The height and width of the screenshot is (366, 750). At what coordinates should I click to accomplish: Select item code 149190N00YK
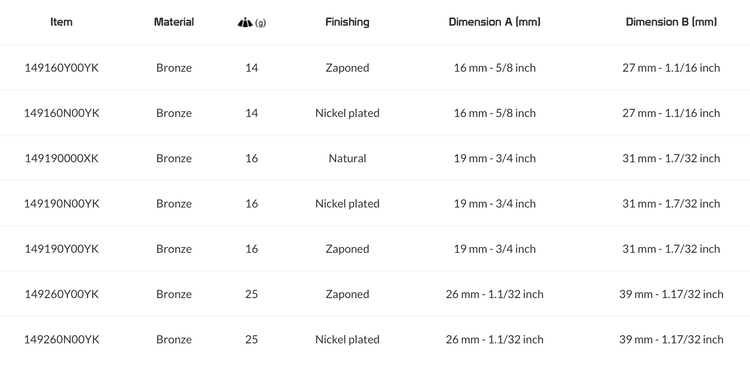pyautogui.click(x=62, y=204)
